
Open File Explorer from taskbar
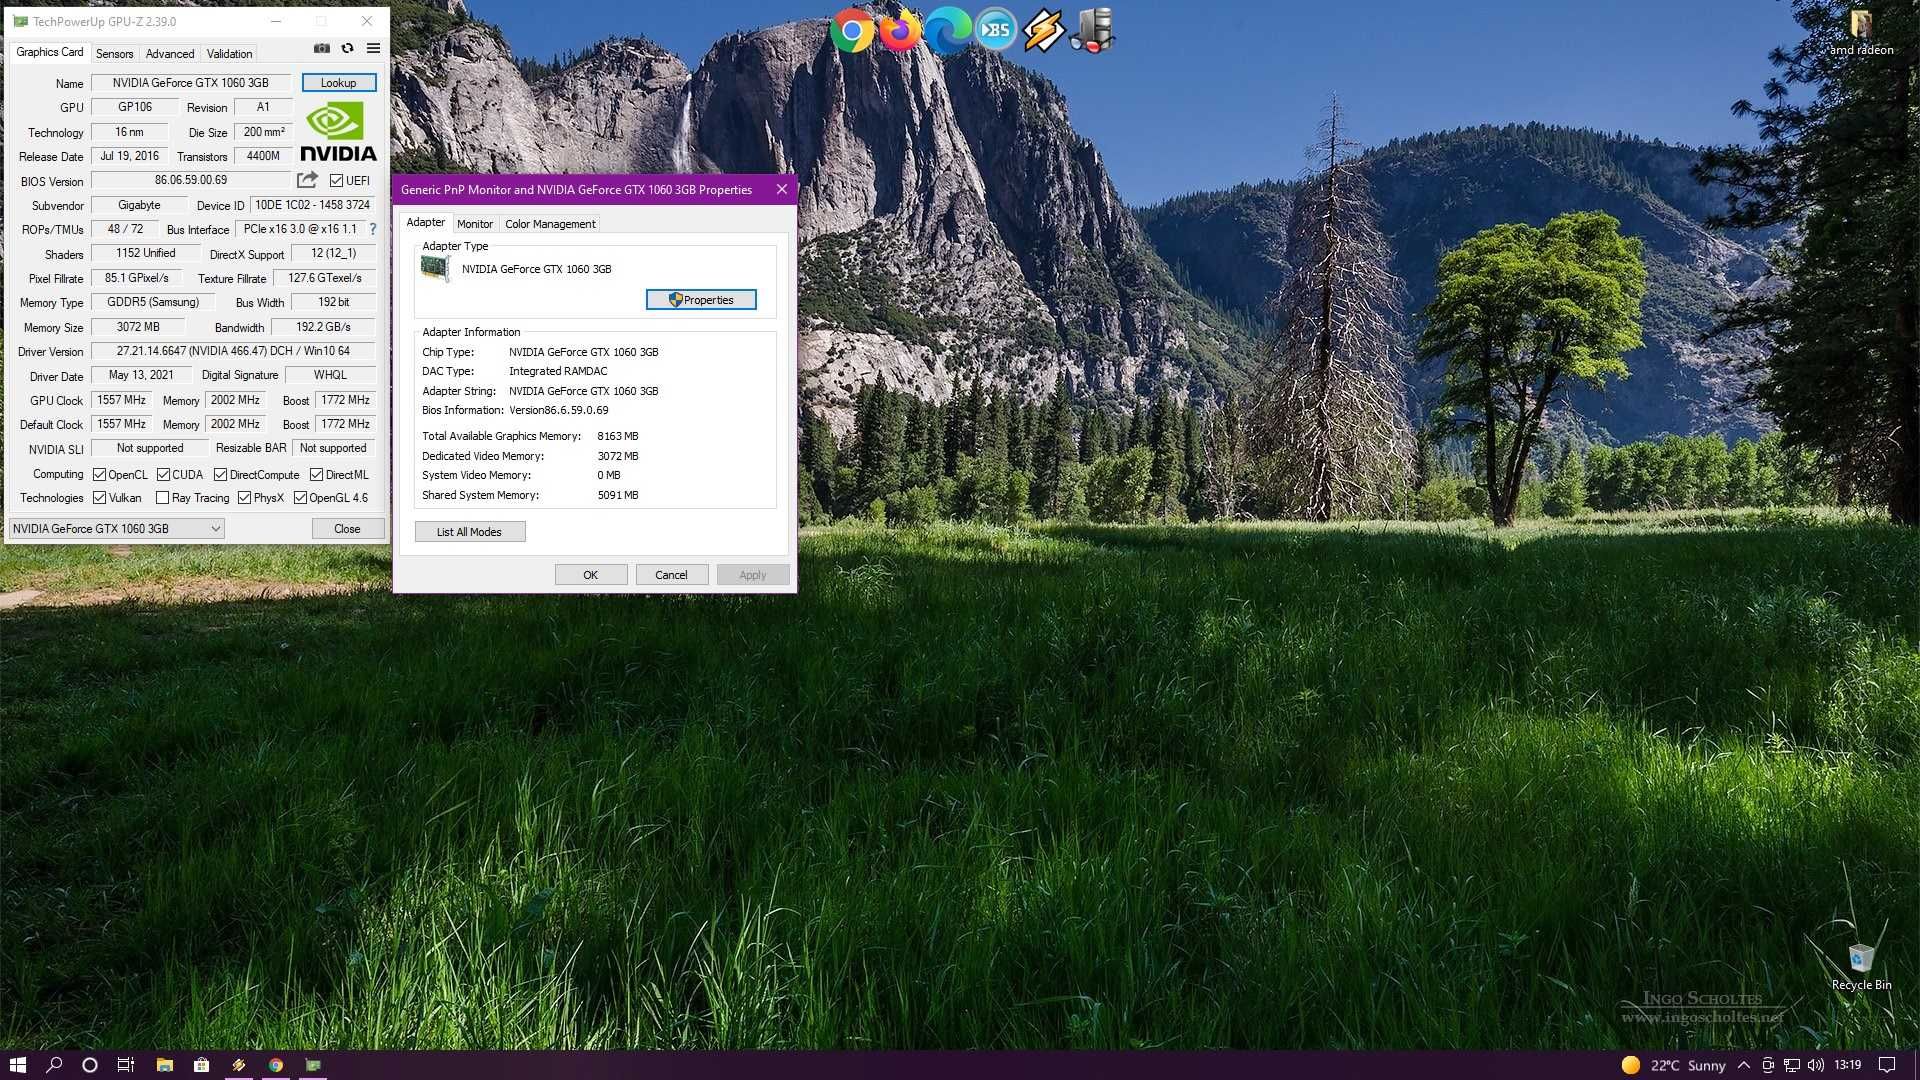[165, 1065]
